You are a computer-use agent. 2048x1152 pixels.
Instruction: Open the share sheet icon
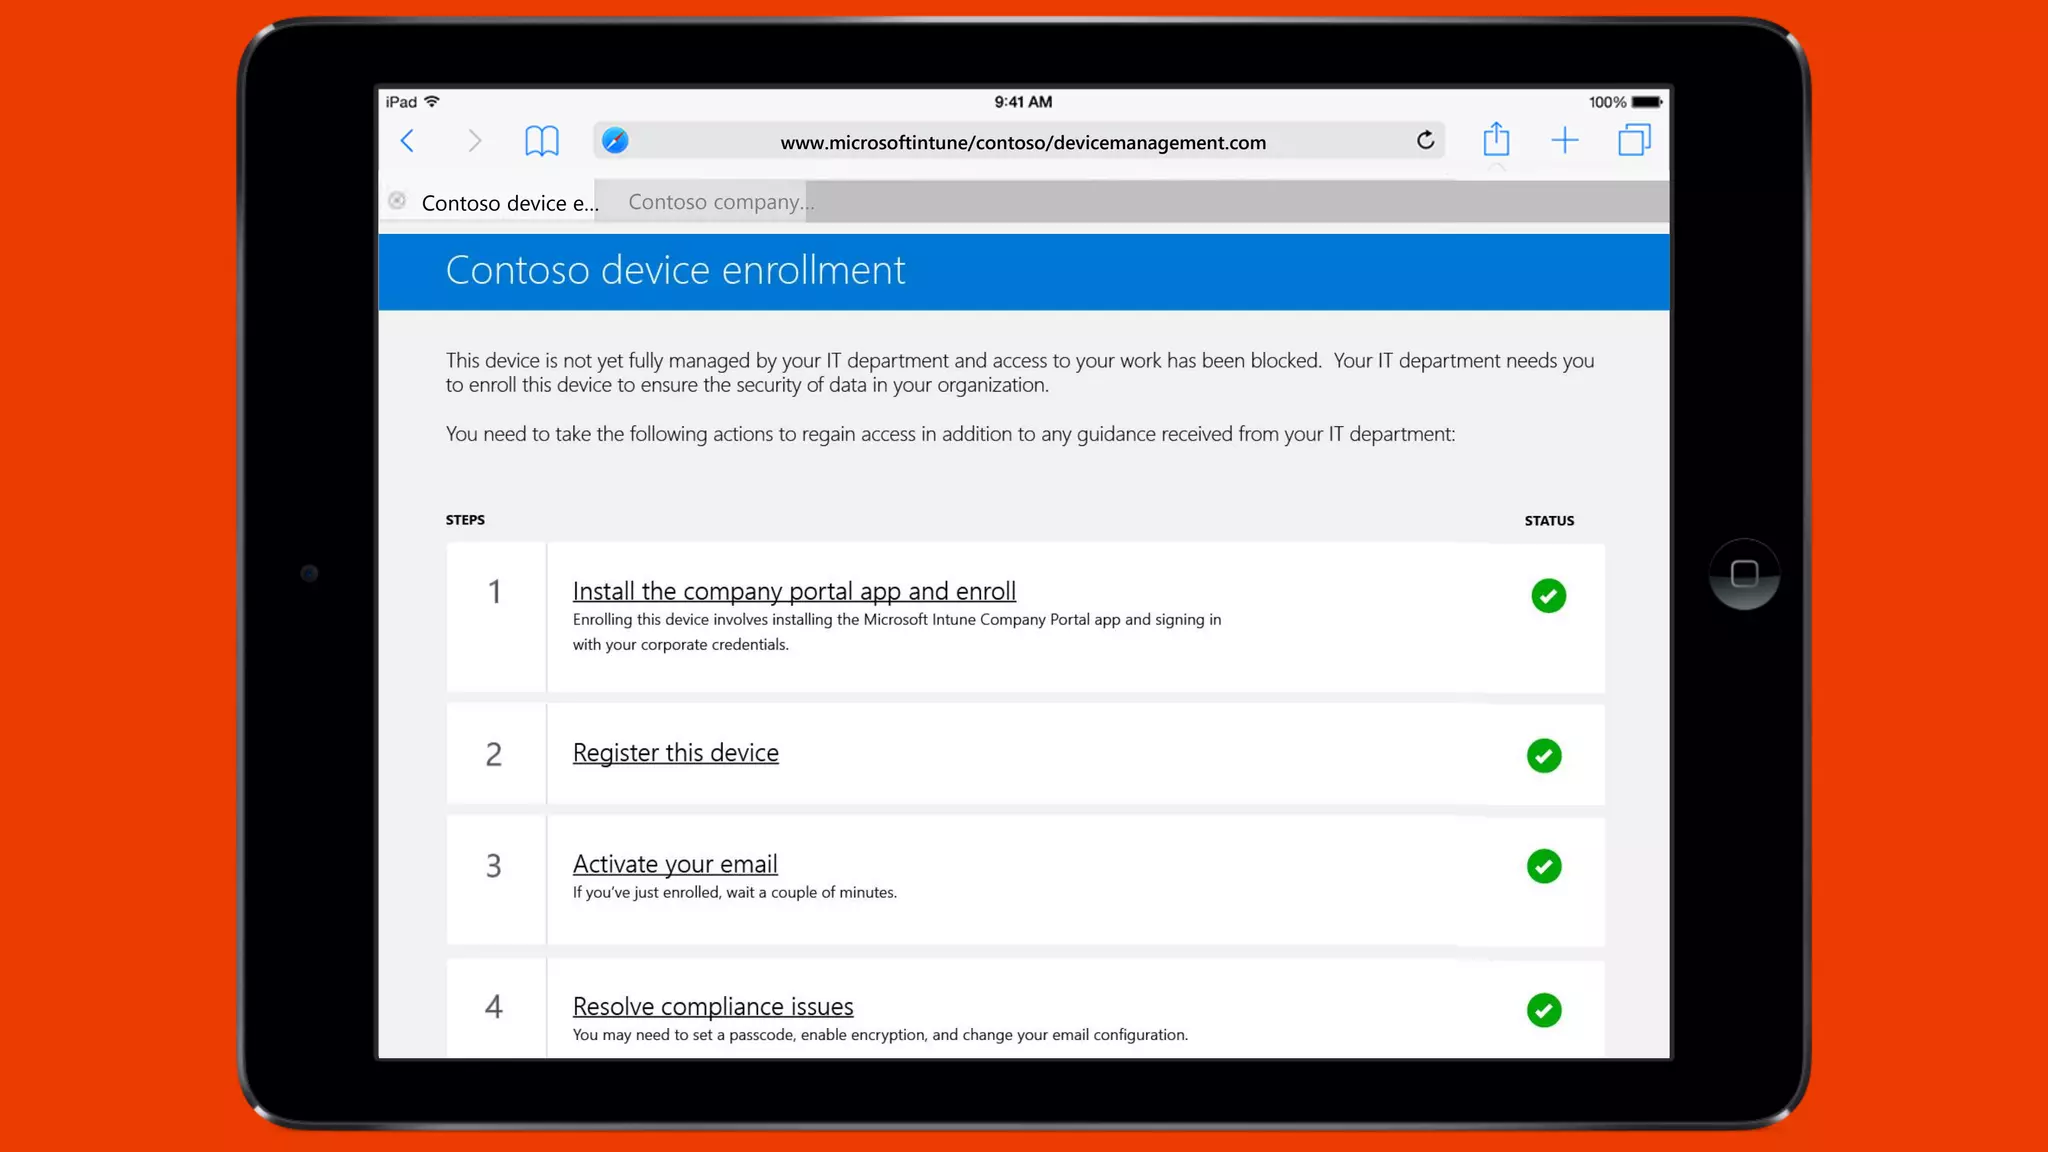tap(1496, 140)
